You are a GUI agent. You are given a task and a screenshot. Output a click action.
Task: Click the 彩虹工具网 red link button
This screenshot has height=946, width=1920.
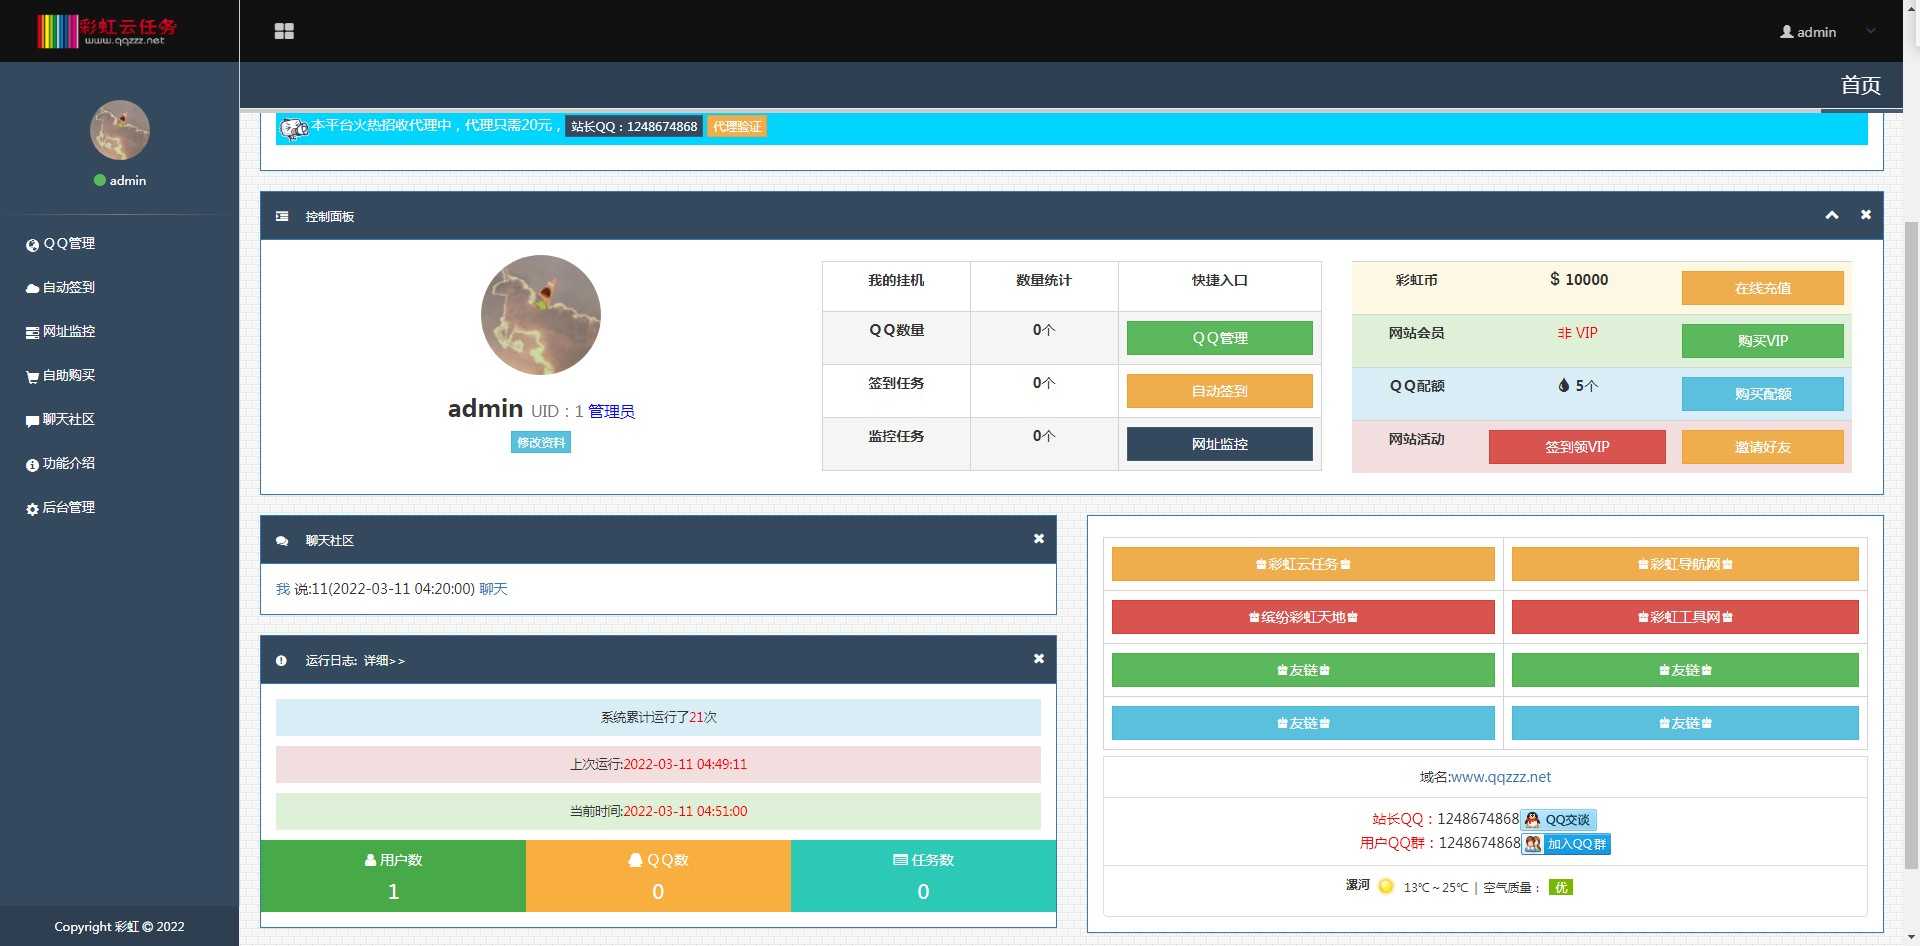[x=1685, y=617]
